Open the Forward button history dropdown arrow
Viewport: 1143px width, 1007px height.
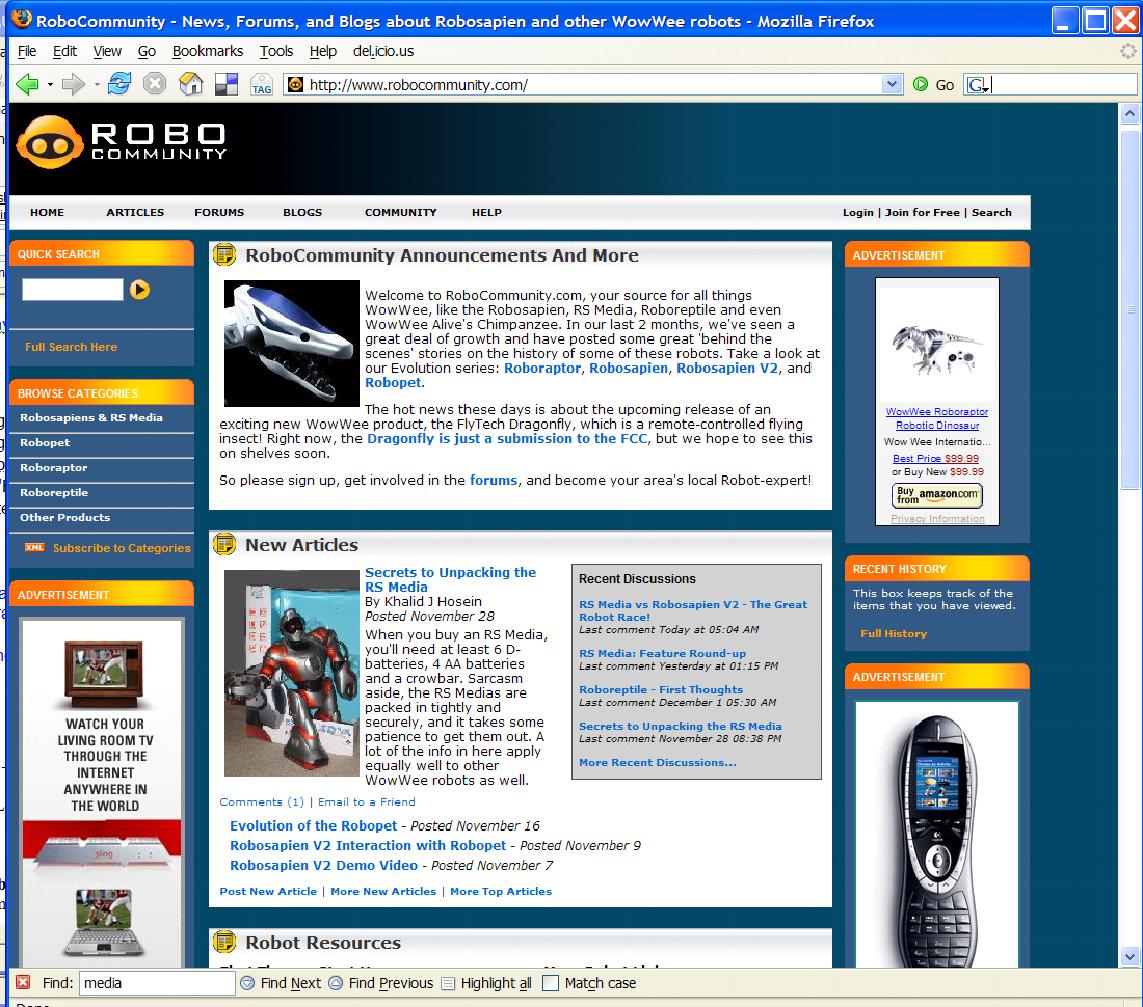pyautogui.click(x=96, y=85)
